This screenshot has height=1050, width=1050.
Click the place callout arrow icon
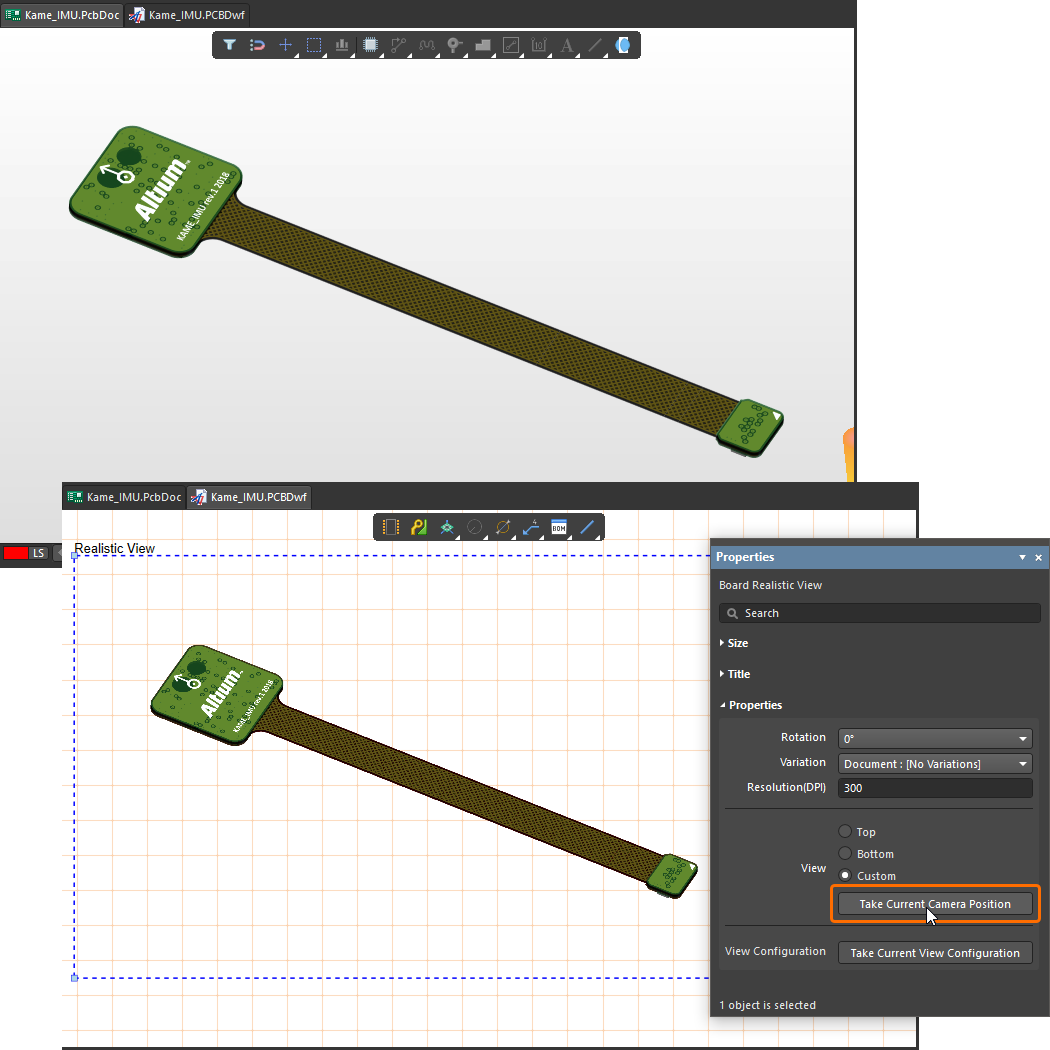(531, 526)
